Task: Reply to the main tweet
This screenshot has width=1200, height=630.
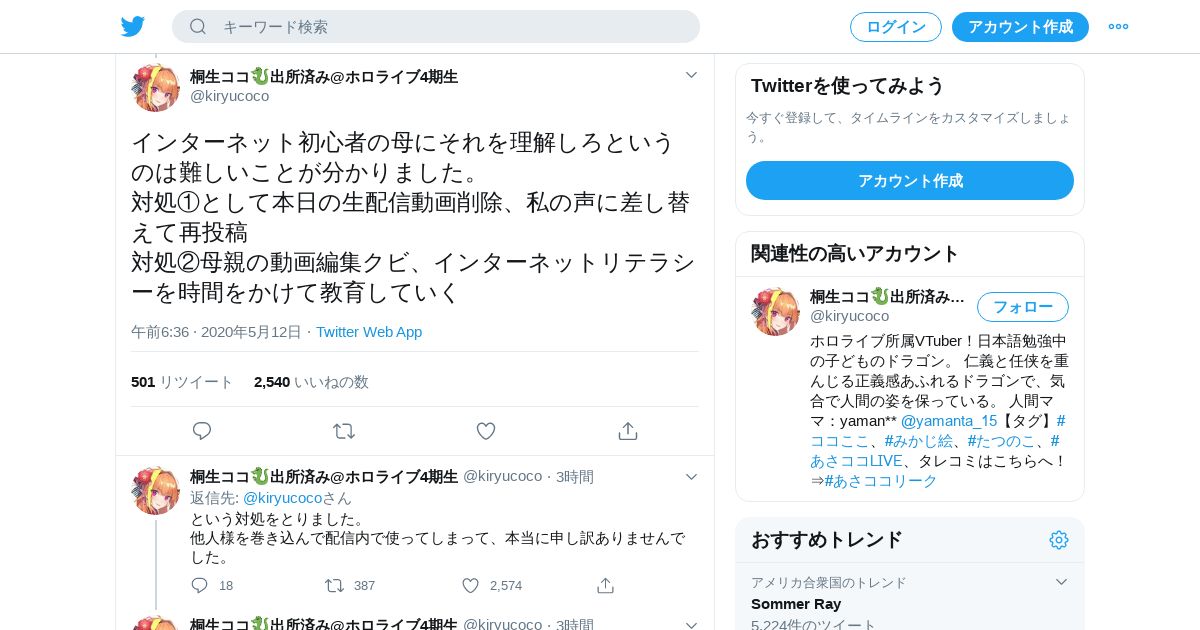Action: [x=202, y=431]
